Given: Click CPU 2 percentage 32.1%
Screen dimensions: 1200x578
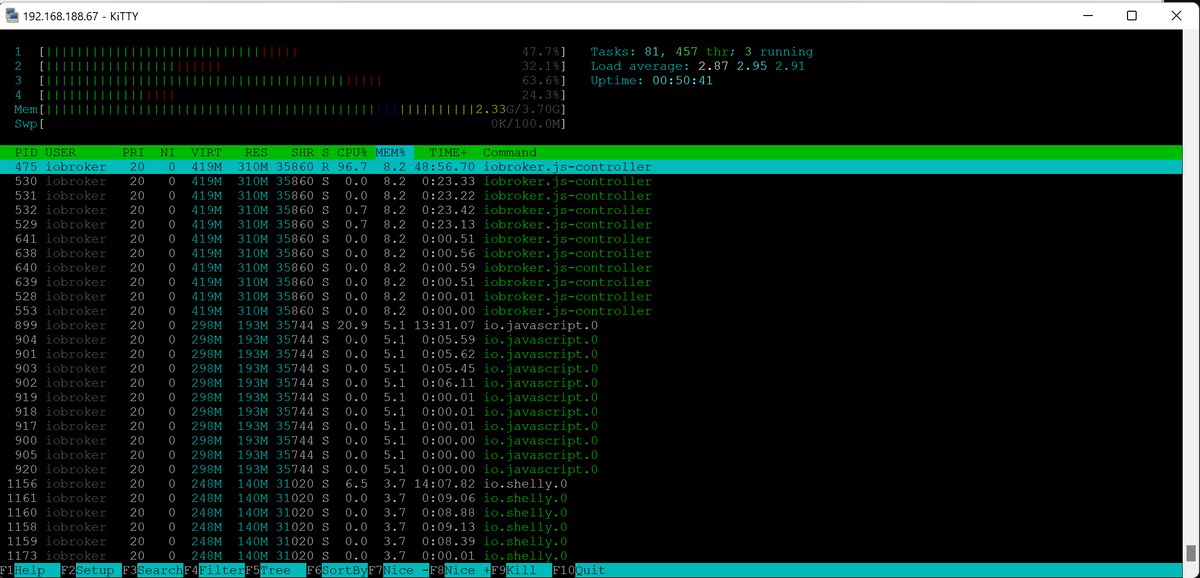Looking at the screenshot, I should tap(541, 66).
